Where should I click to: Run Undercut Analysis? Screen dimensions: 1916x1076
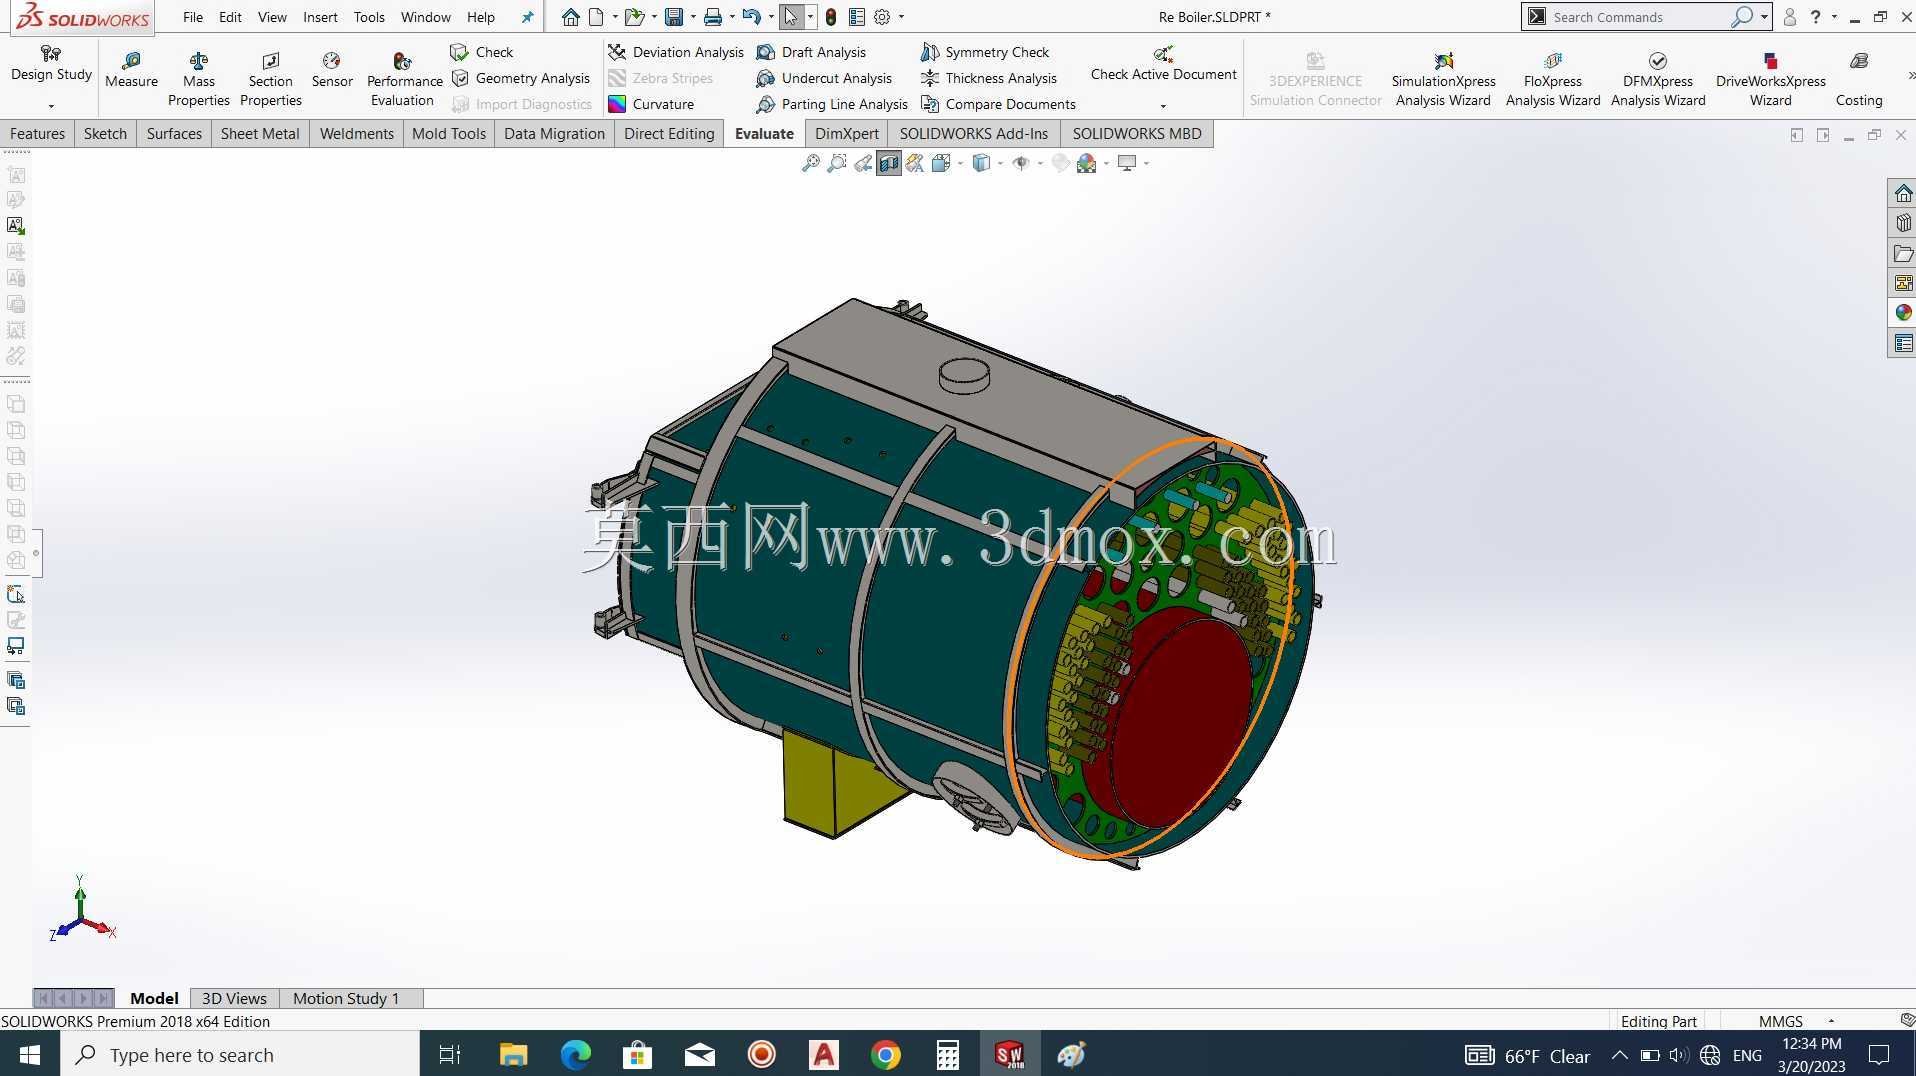824,78
